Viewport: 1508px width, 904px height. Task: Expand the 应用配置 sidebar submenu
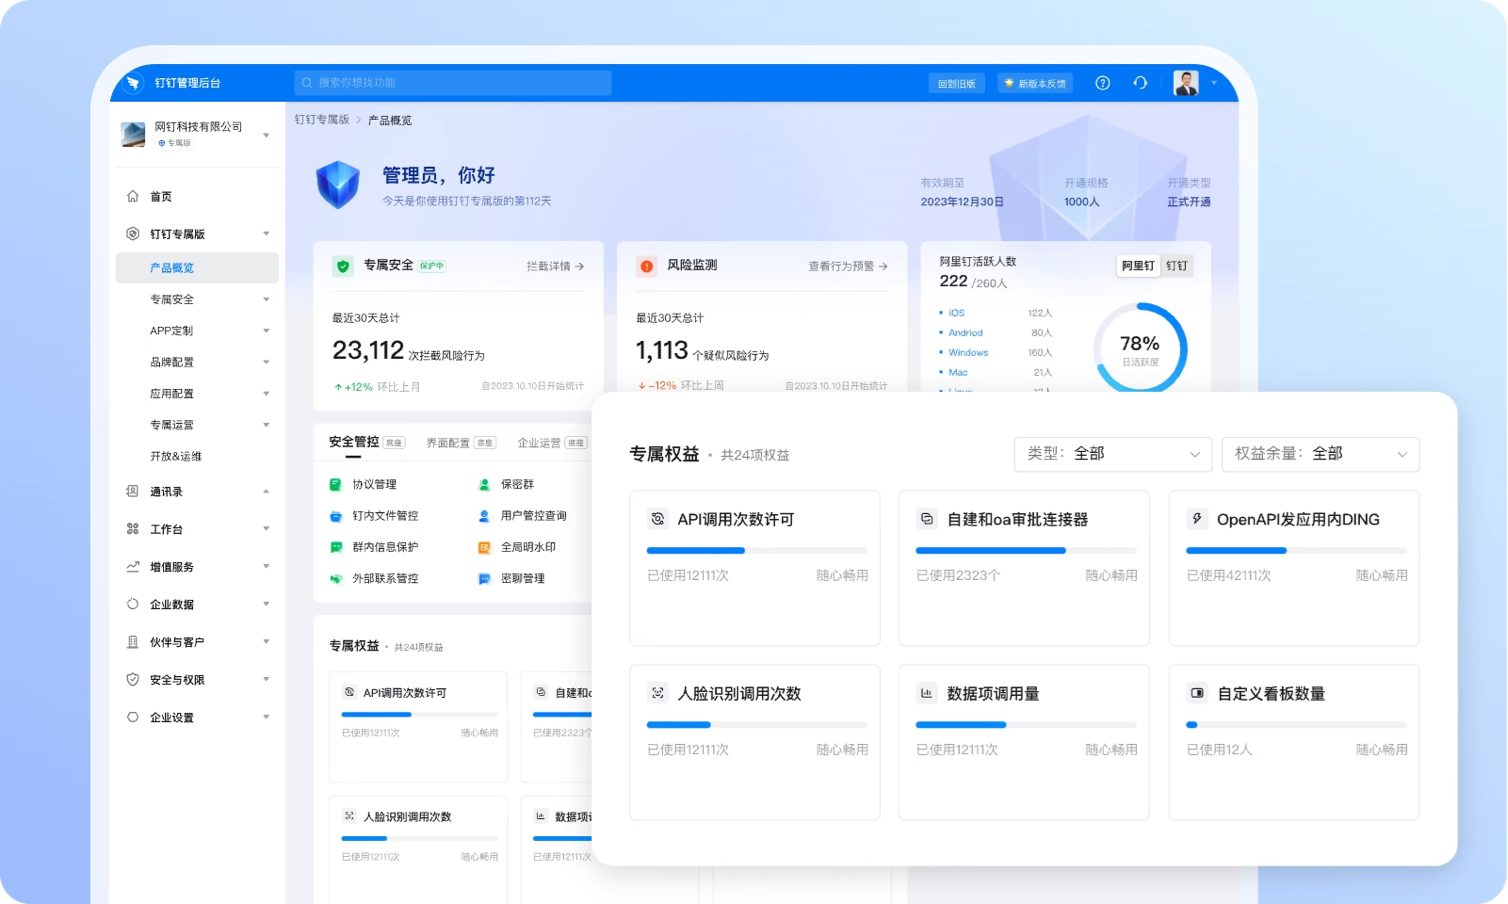[266, 394]
